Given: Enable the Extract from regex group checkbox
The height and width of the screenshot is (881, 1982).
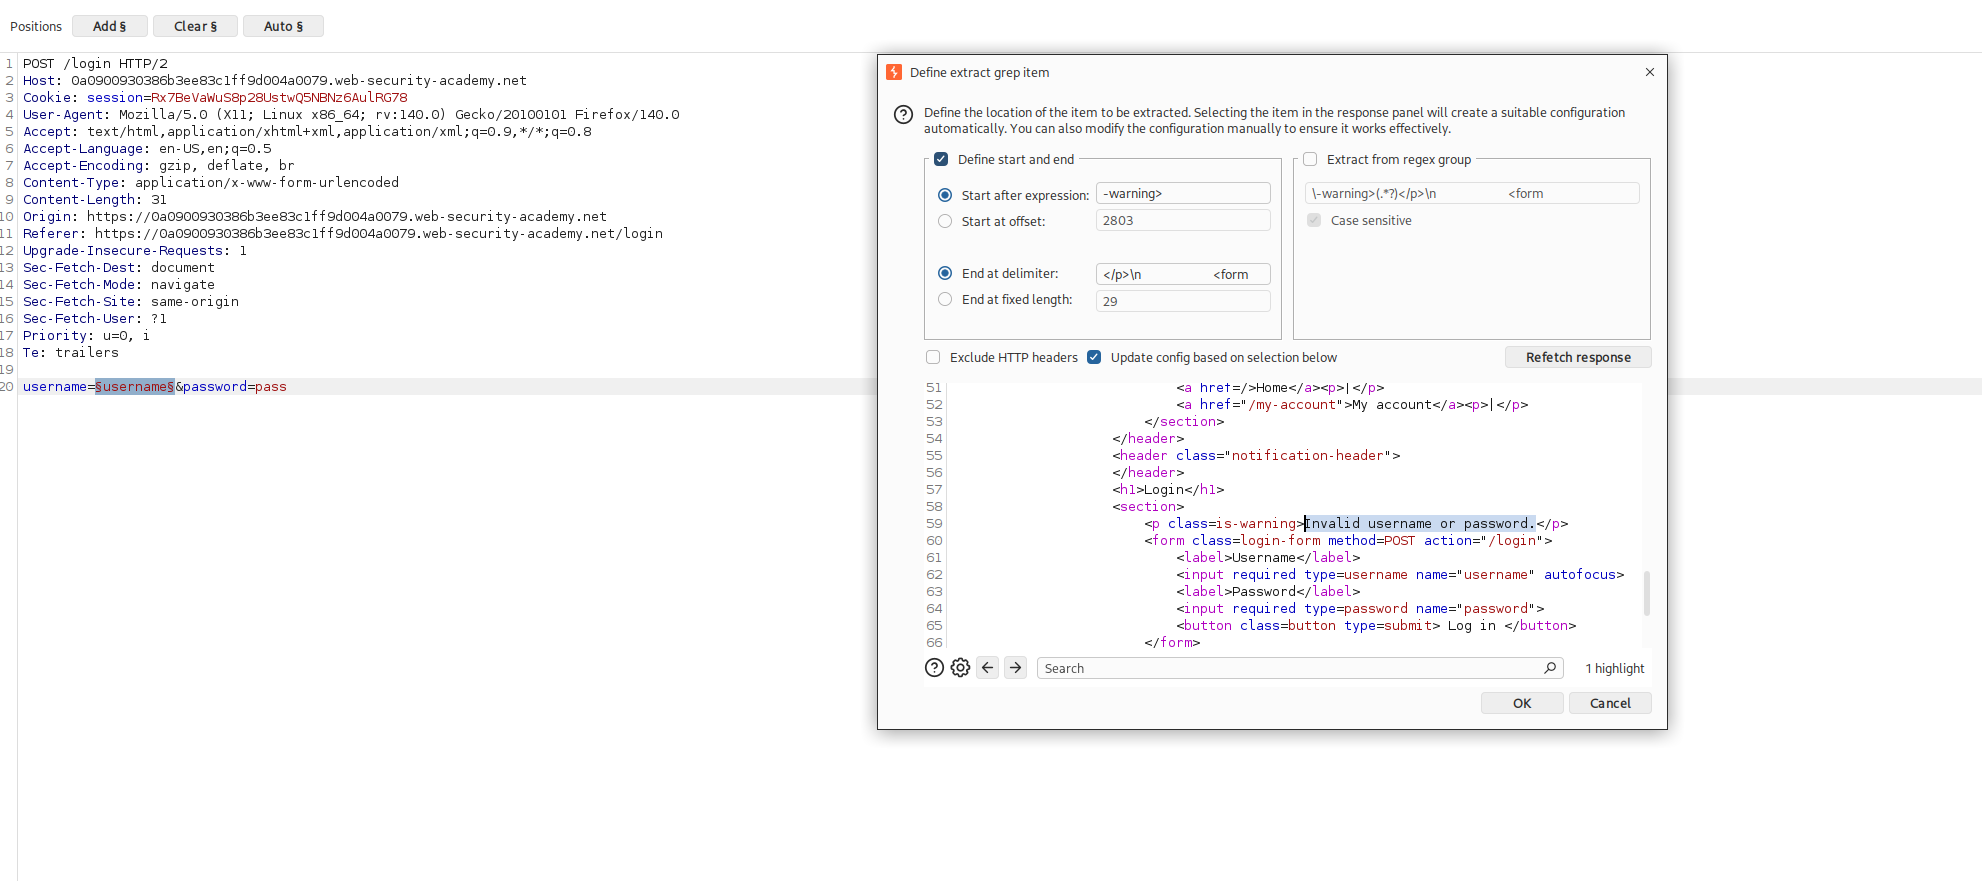Looking at the screenshot, I should (x=1310, y=159).
